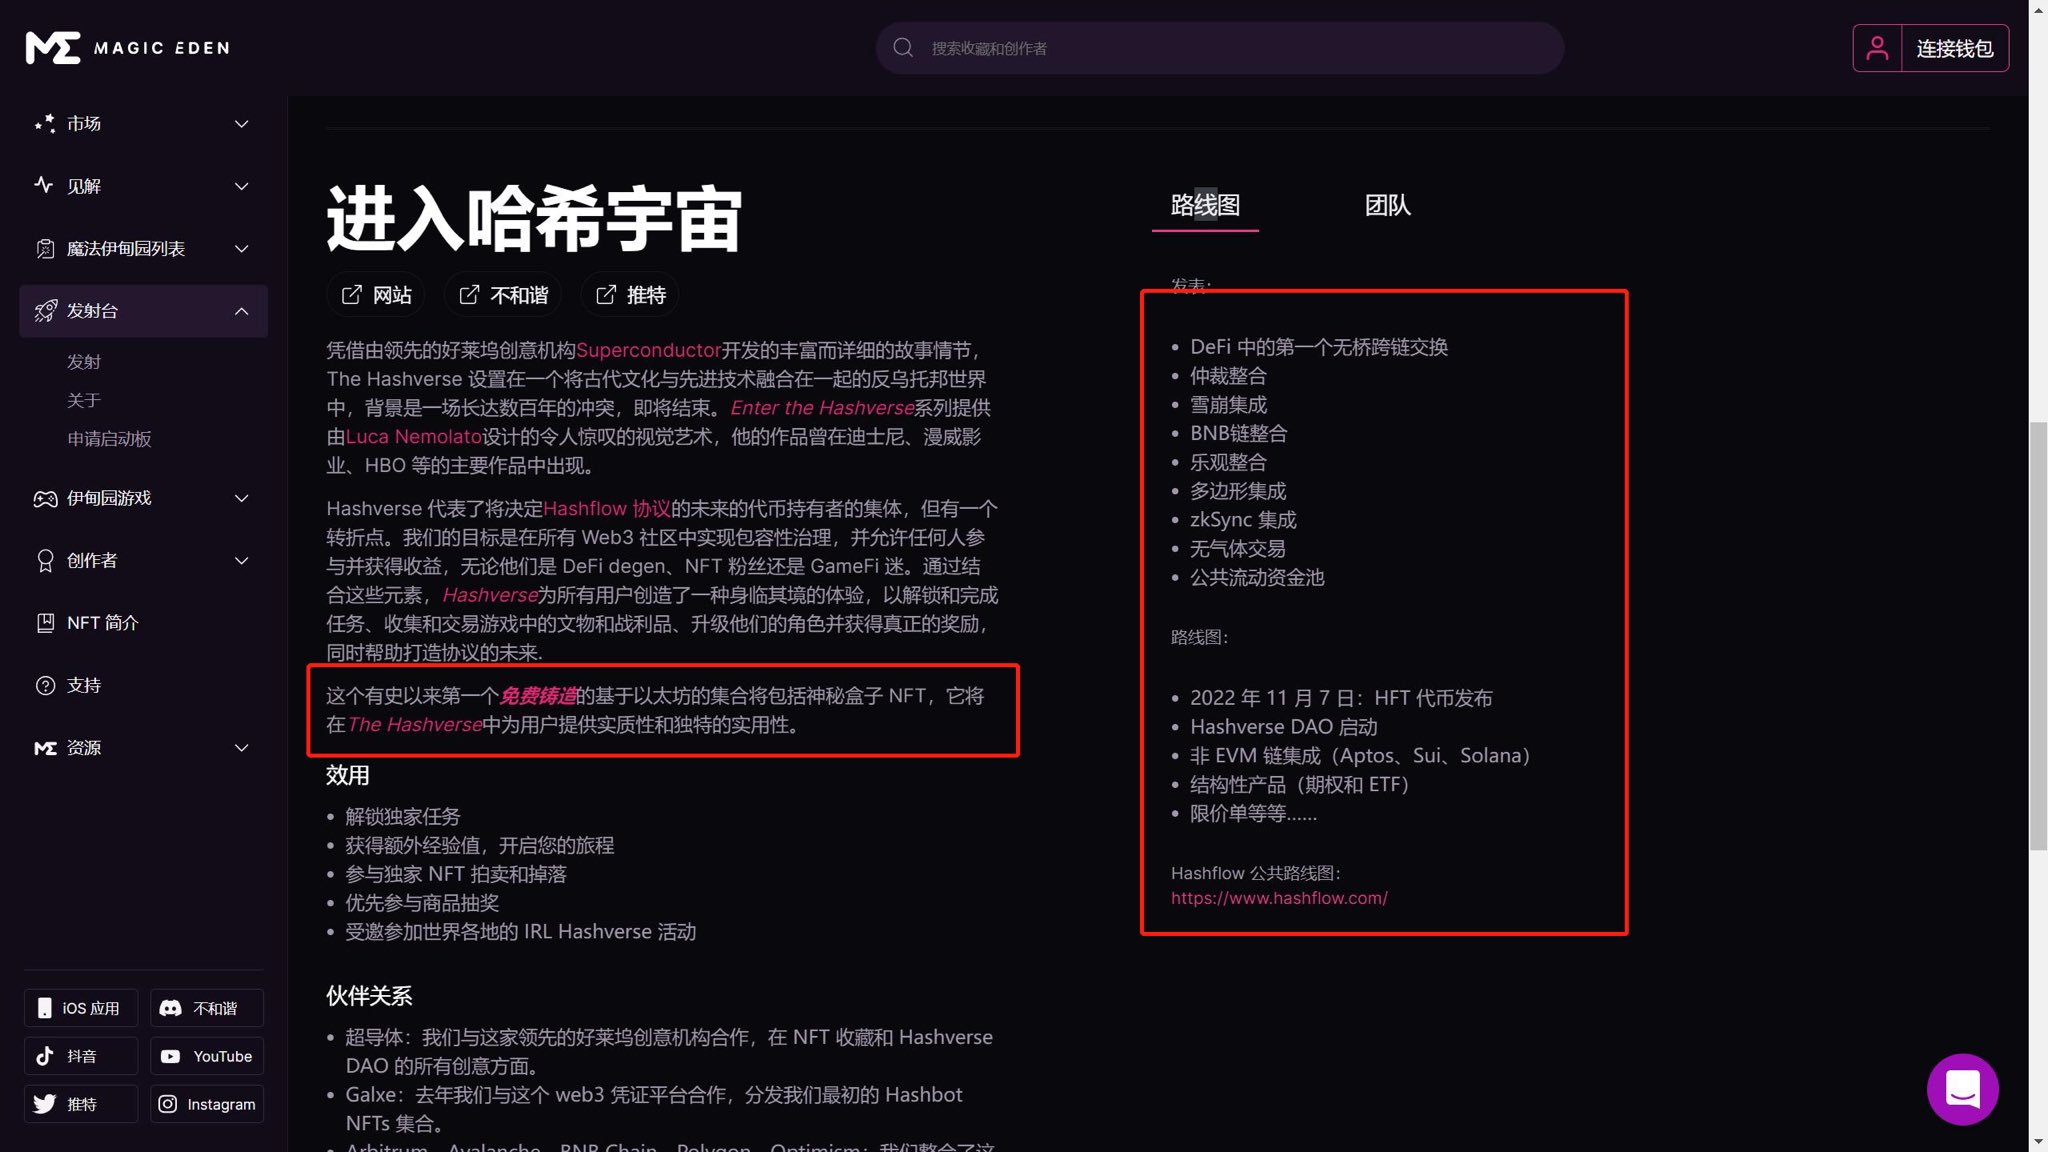Click the 抖音 (TikTok) button
The height and width of the screenshot is (1152, 2048).
coord(80,1055)
